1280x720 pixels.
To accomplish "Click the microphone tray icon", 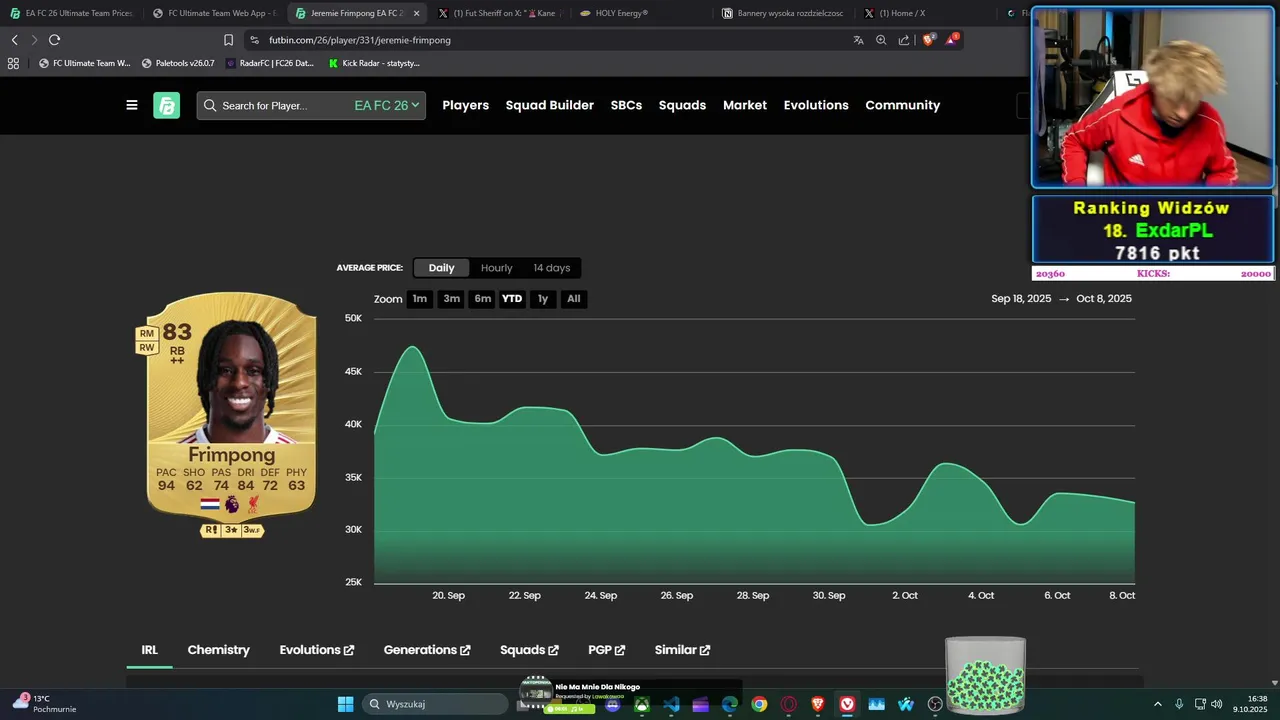I will [x=1179, y=704].
